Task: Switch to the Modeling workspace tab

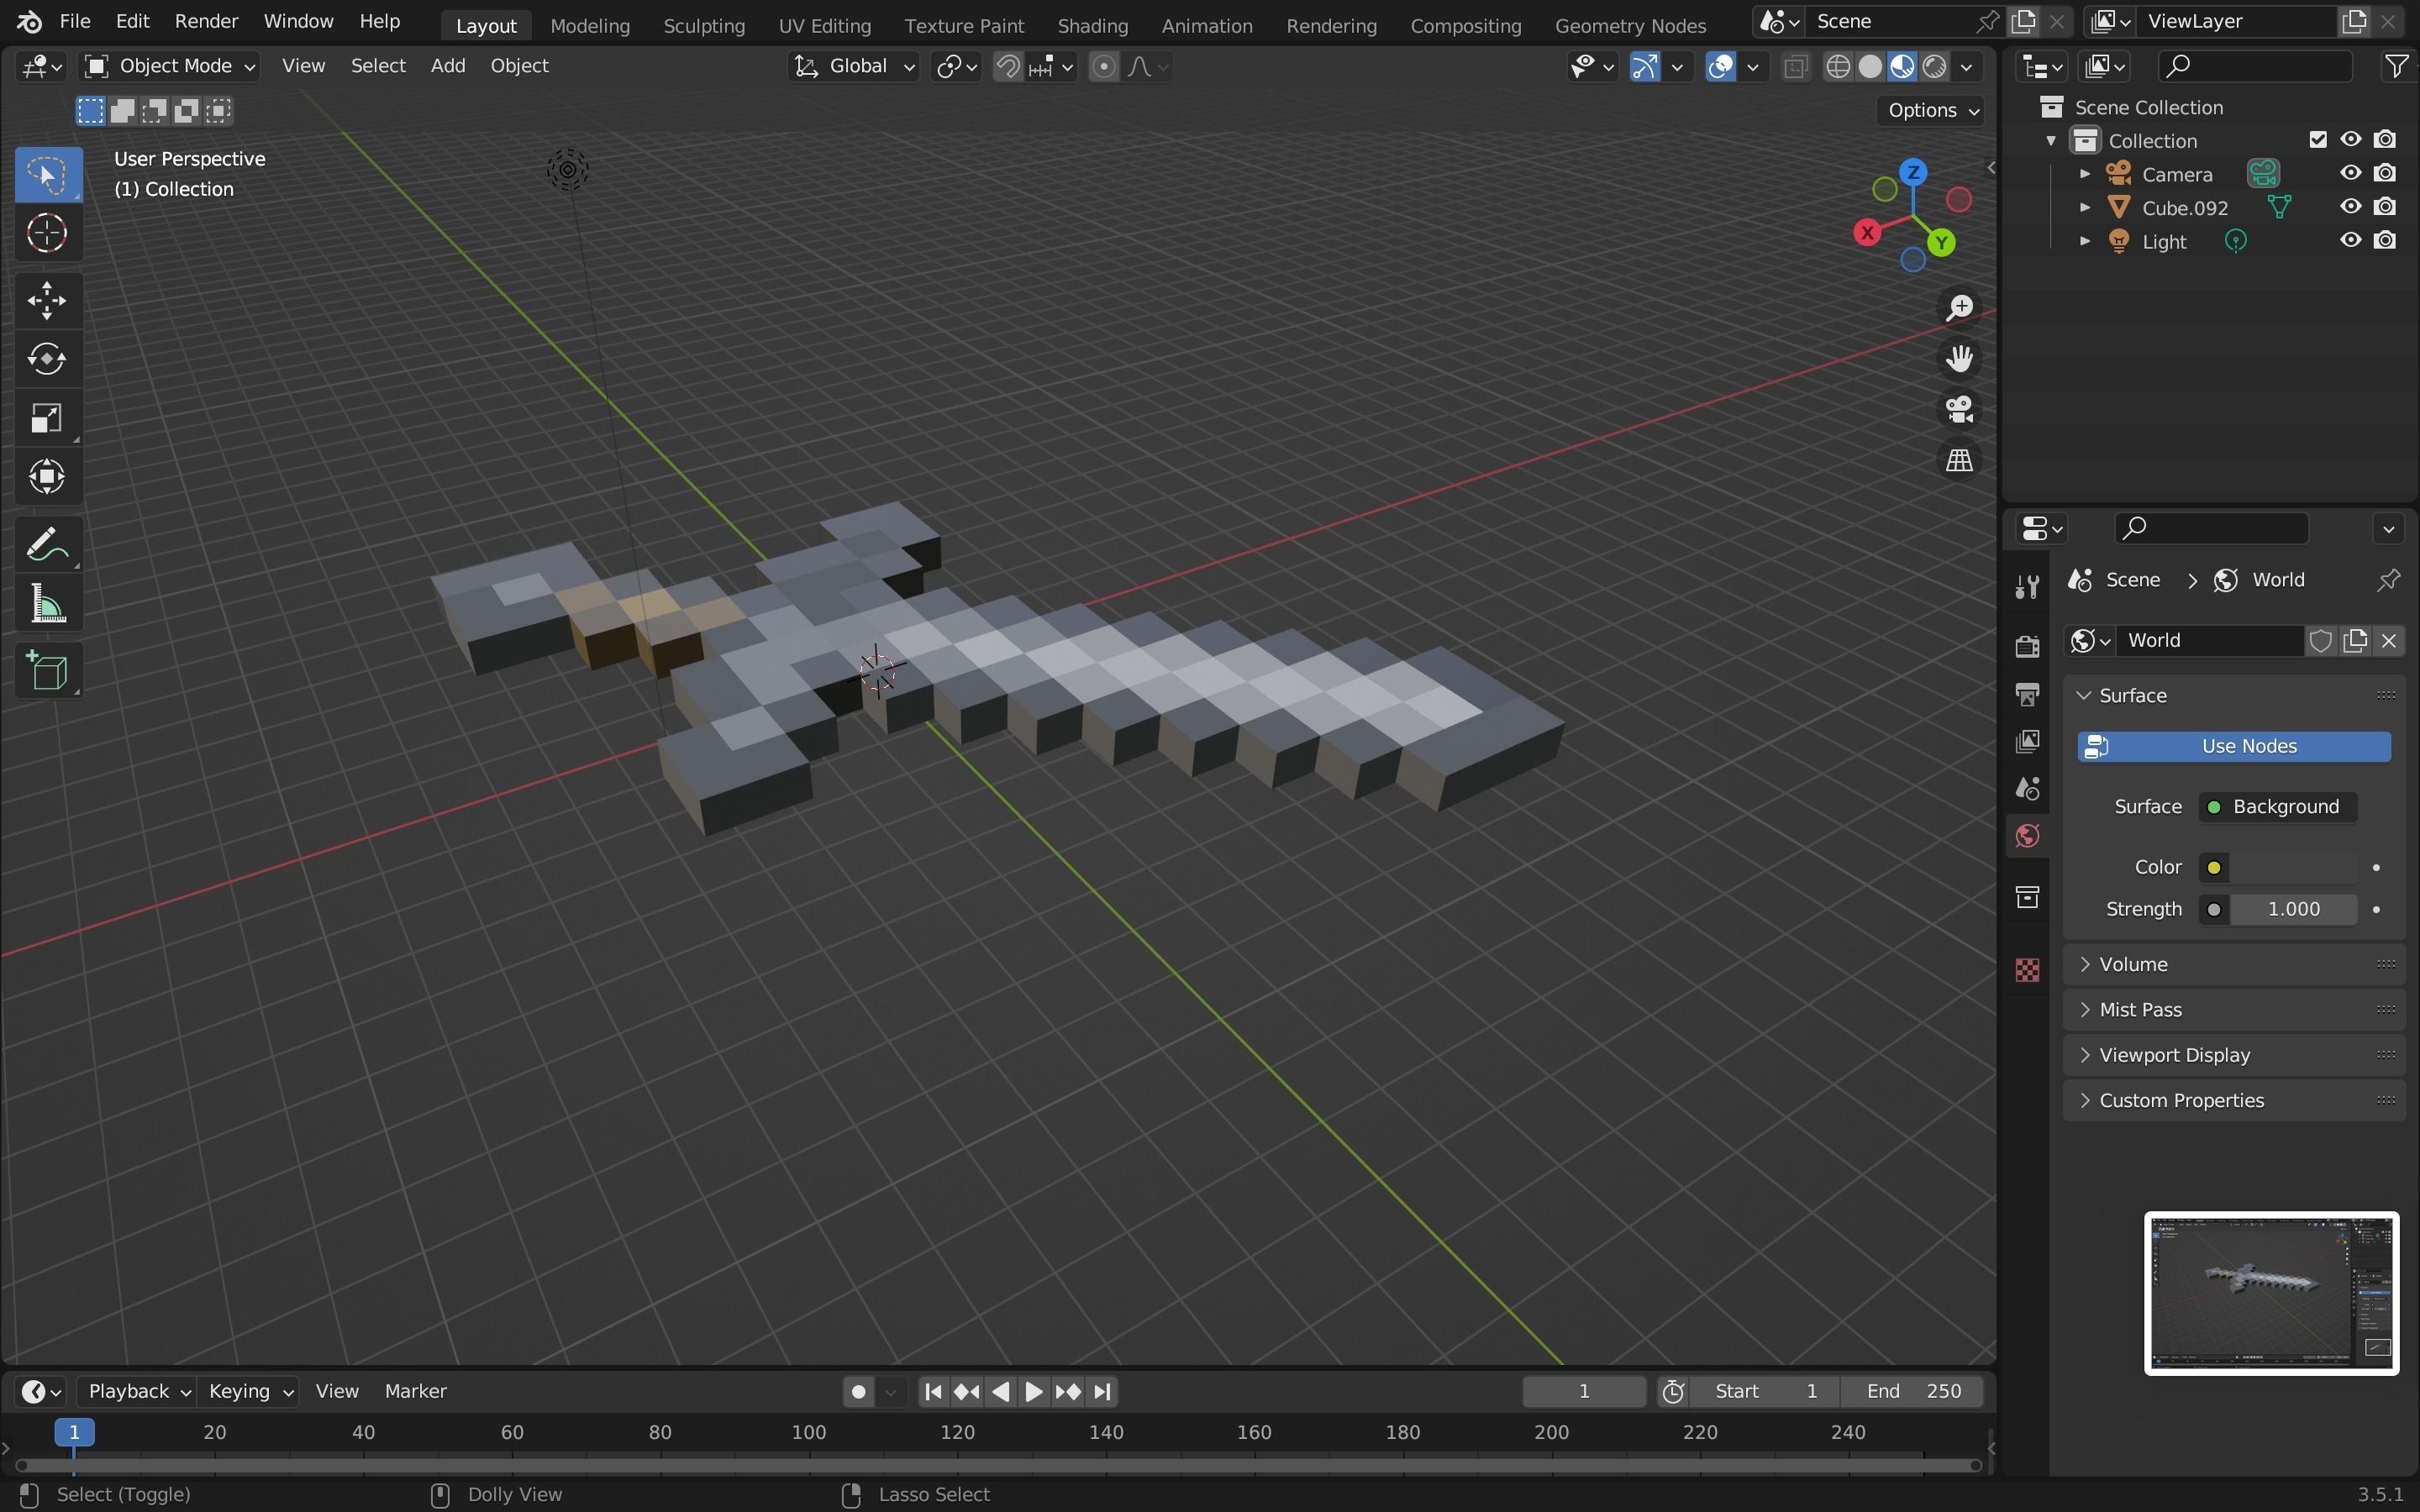Action: pos(590,26)
